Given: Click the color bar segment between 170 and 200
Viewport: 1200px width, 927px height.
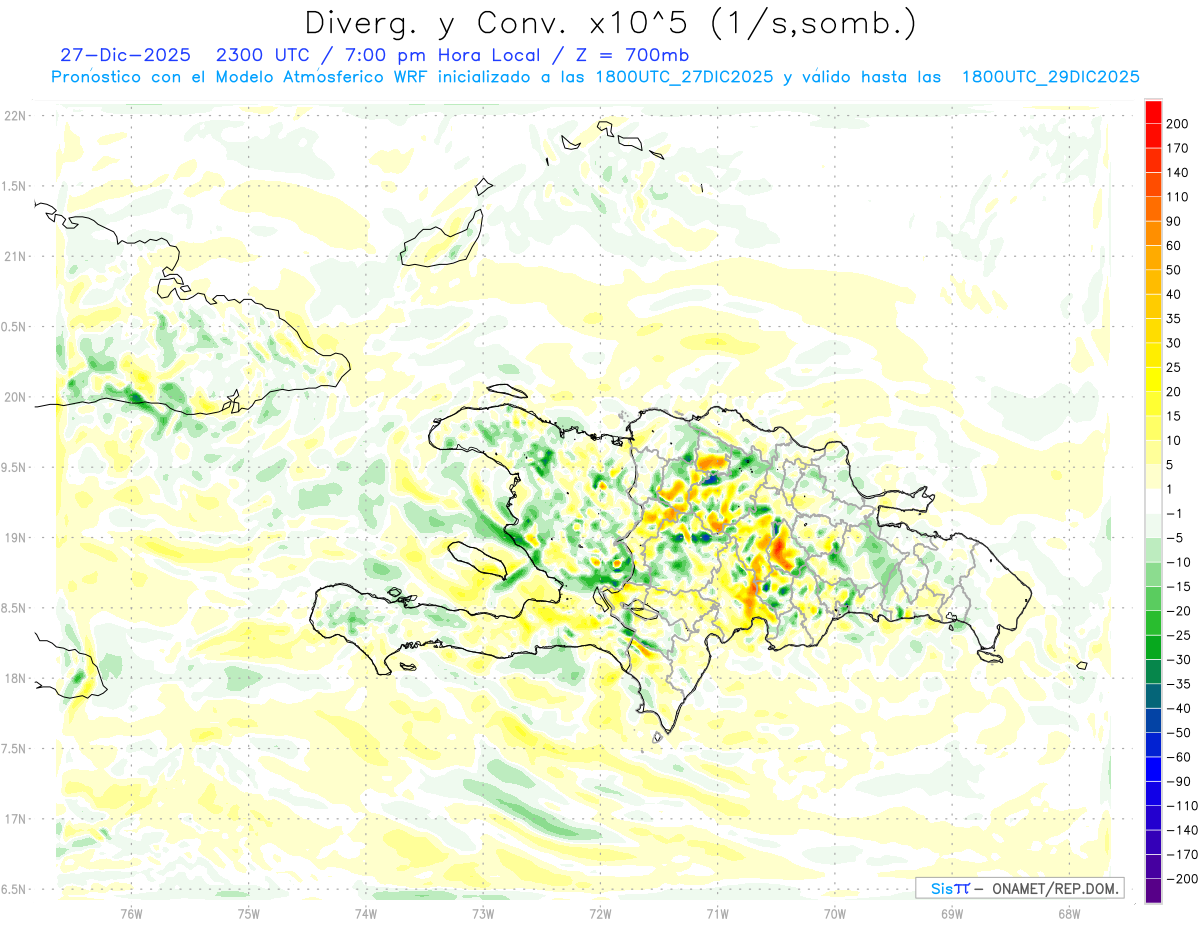Looking at the screenshot, I should coord(1154,136).
